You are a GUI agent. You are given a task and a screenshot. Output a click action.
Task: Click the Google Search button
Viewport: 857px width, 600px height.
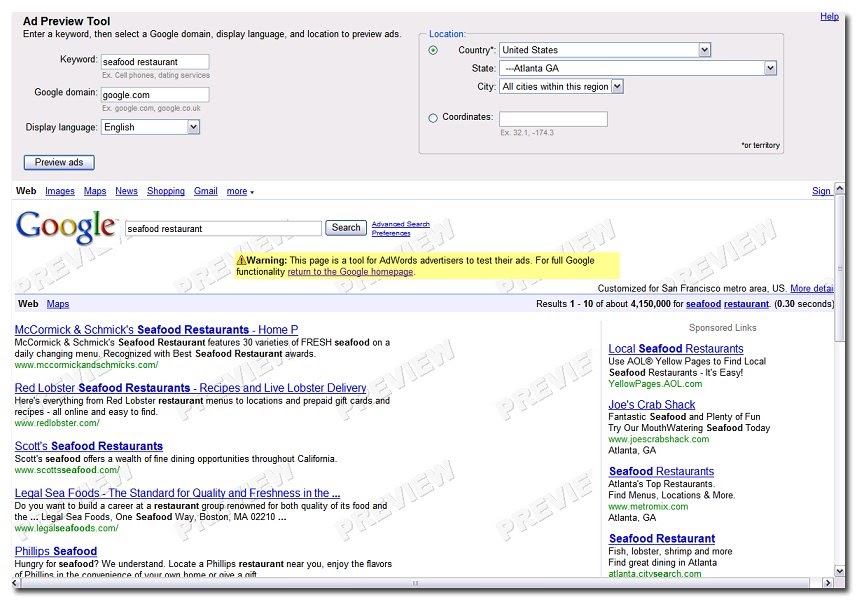tap(346, 228)
